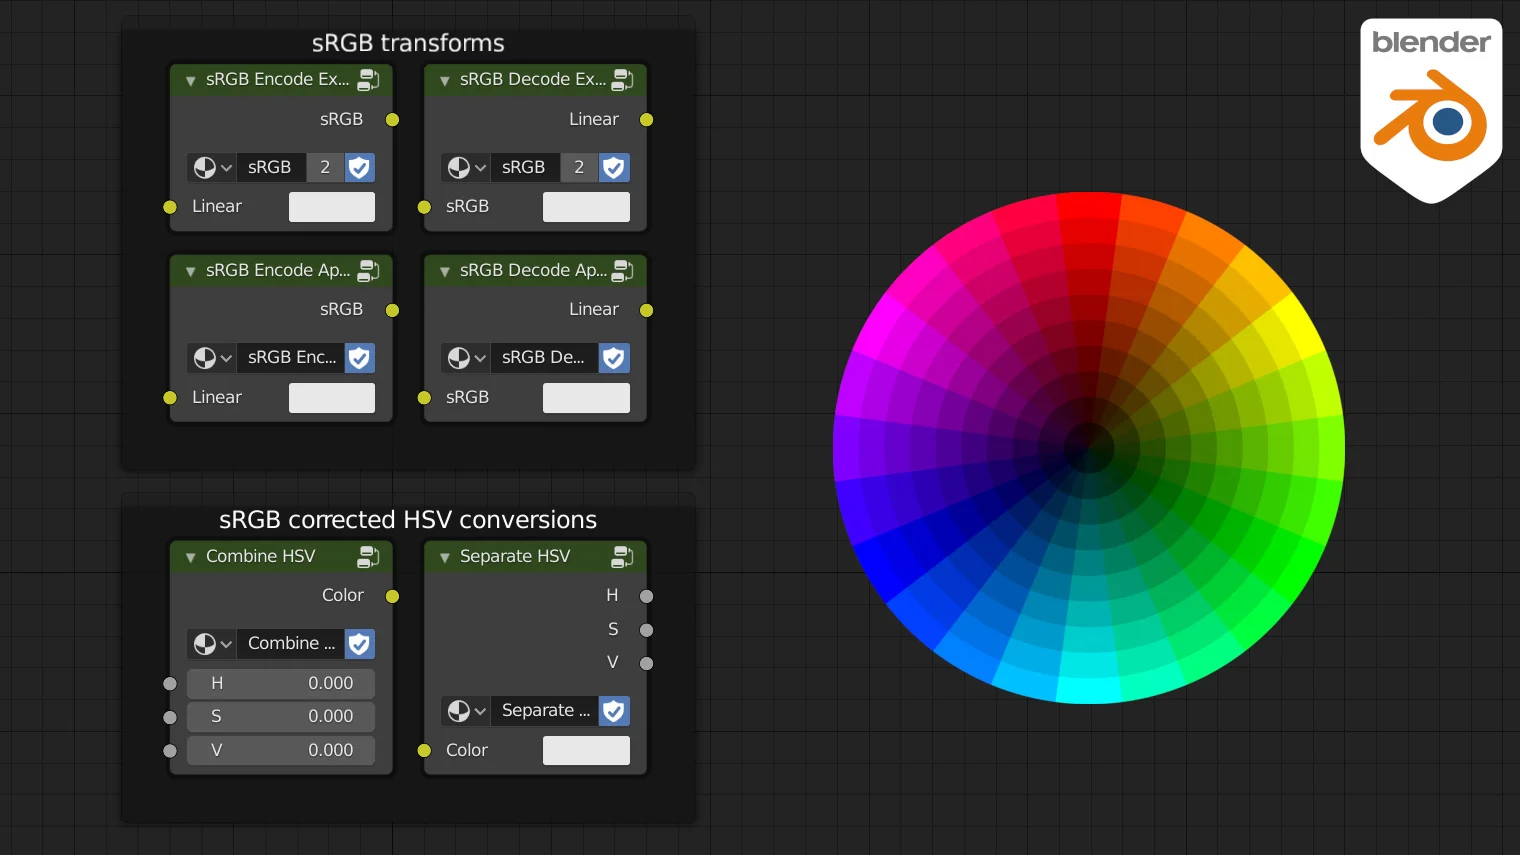1520x855 pixels.
Task: Click node group icon on sRGB Decode Approx header
Action: 622,270
